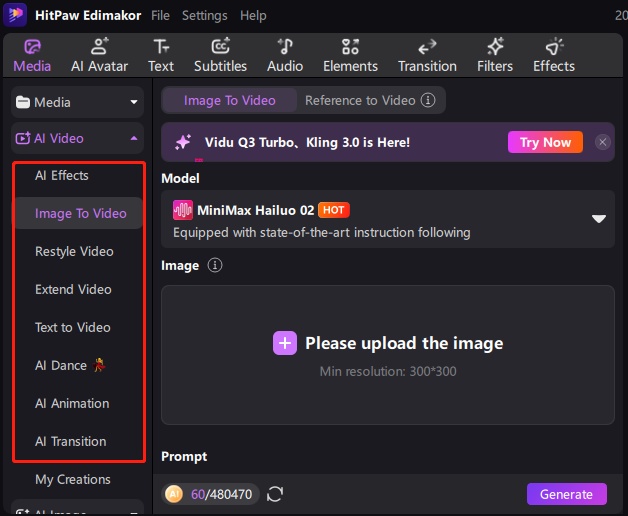628x516 pixels.
Task: Click the 60/480470 credits counter
Action: (x=221, y=494)
